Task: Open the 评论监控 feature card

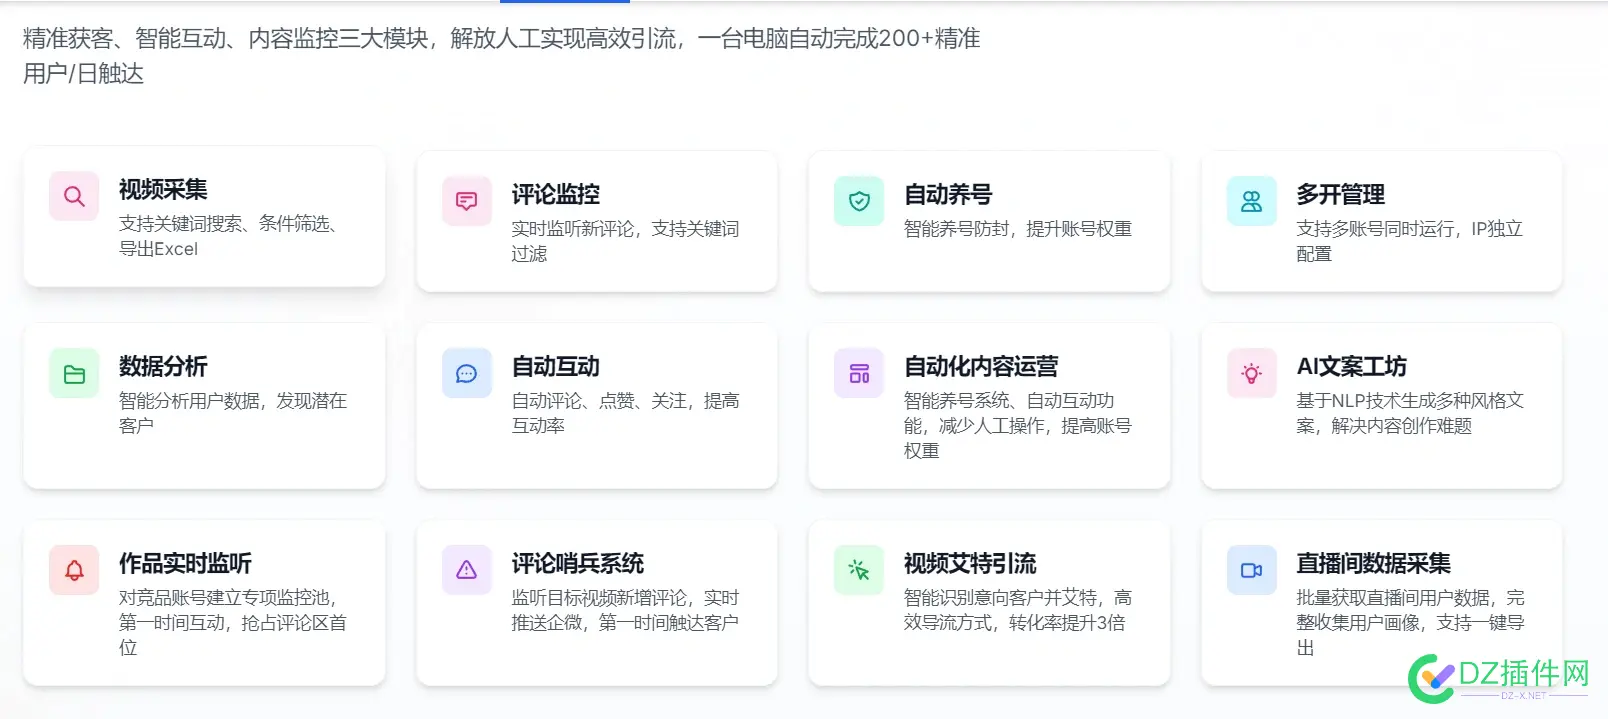Action: (x=596, y=220)
